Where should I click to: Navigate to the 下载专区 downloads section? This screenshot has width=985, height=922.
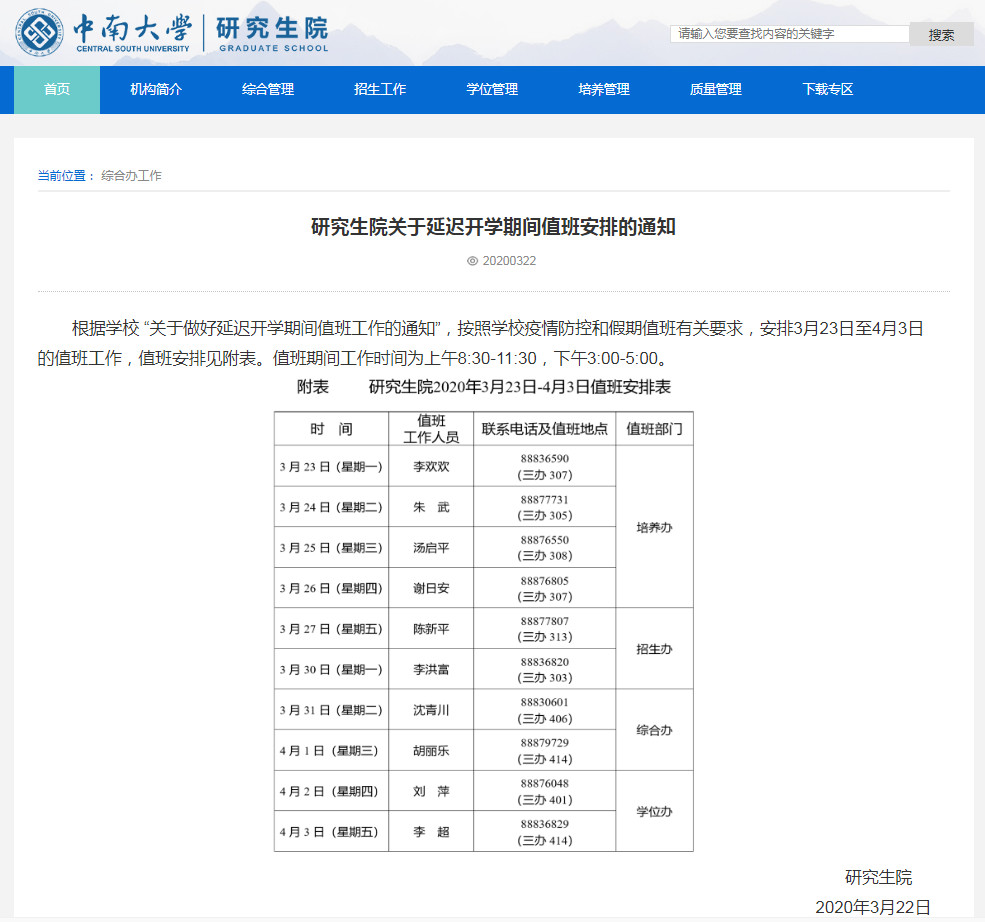click(828, 89)
